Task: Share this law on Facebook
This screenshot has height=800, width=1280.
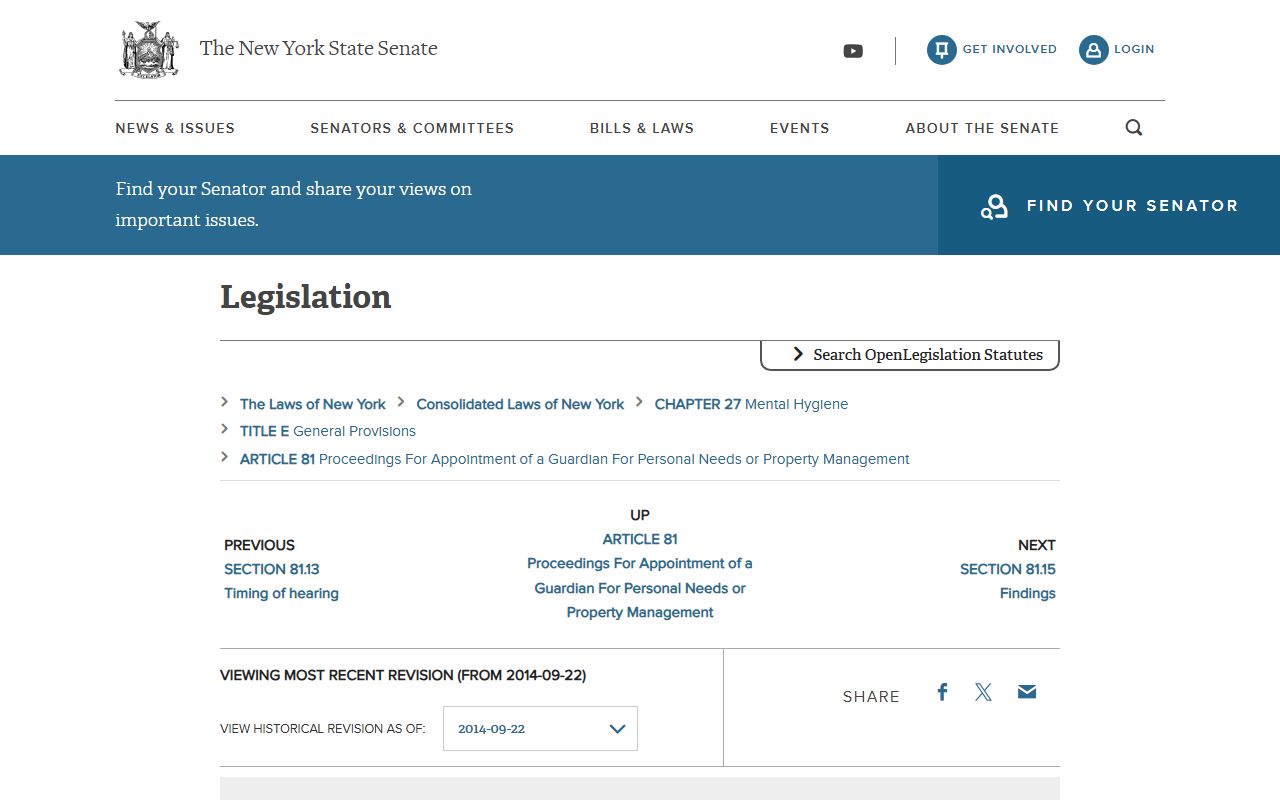Action: click(x=942, y=692)
